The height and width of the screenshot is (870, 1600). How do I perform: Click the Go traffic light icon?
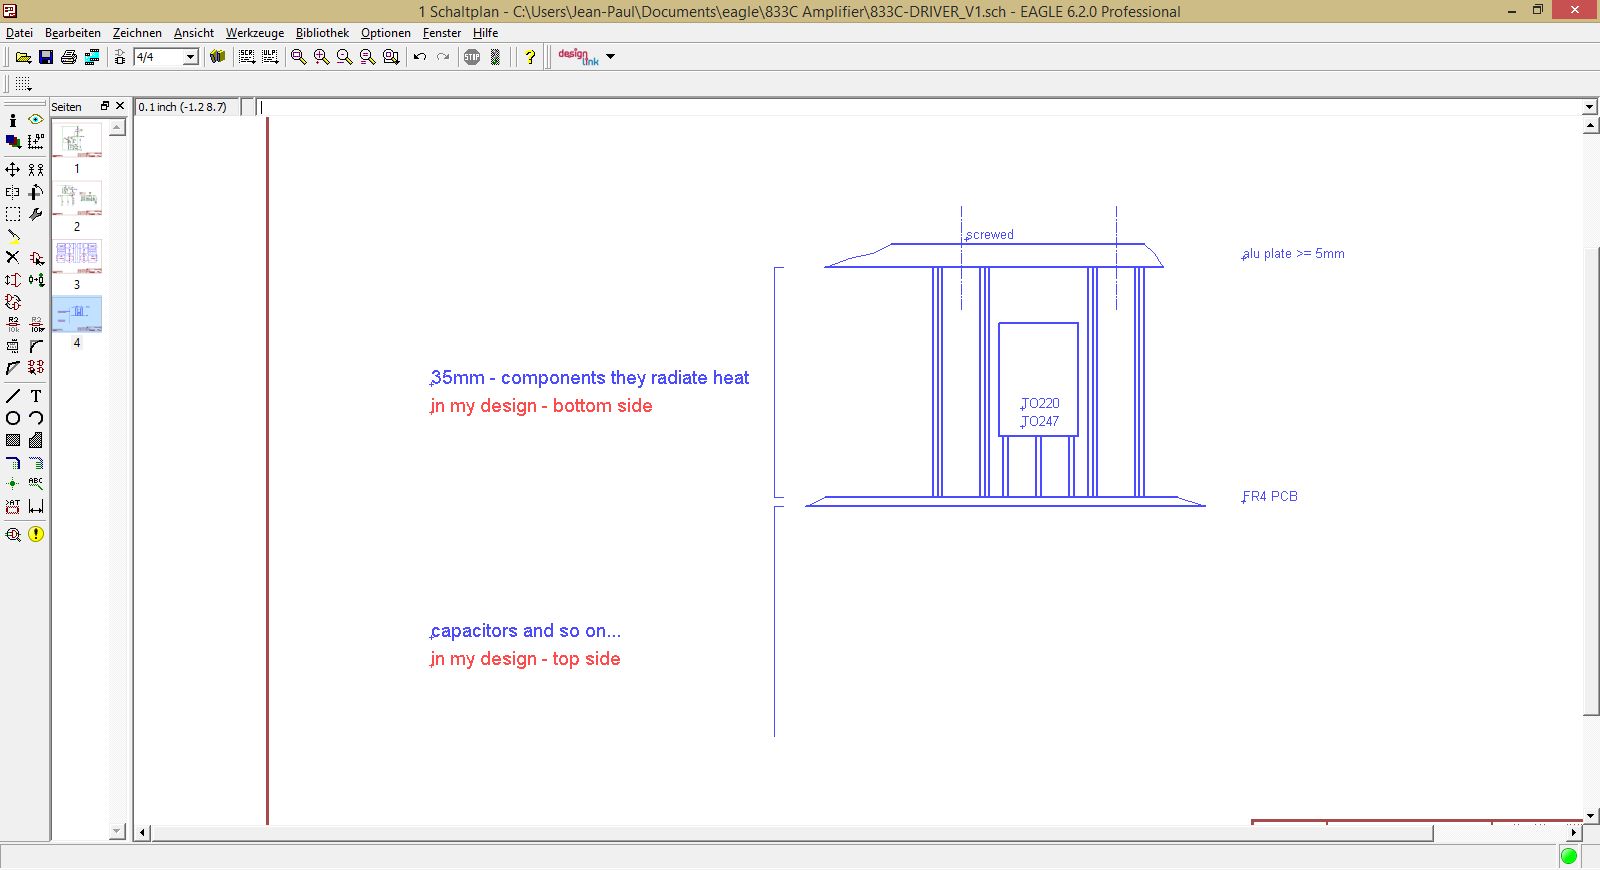(495, 57)
